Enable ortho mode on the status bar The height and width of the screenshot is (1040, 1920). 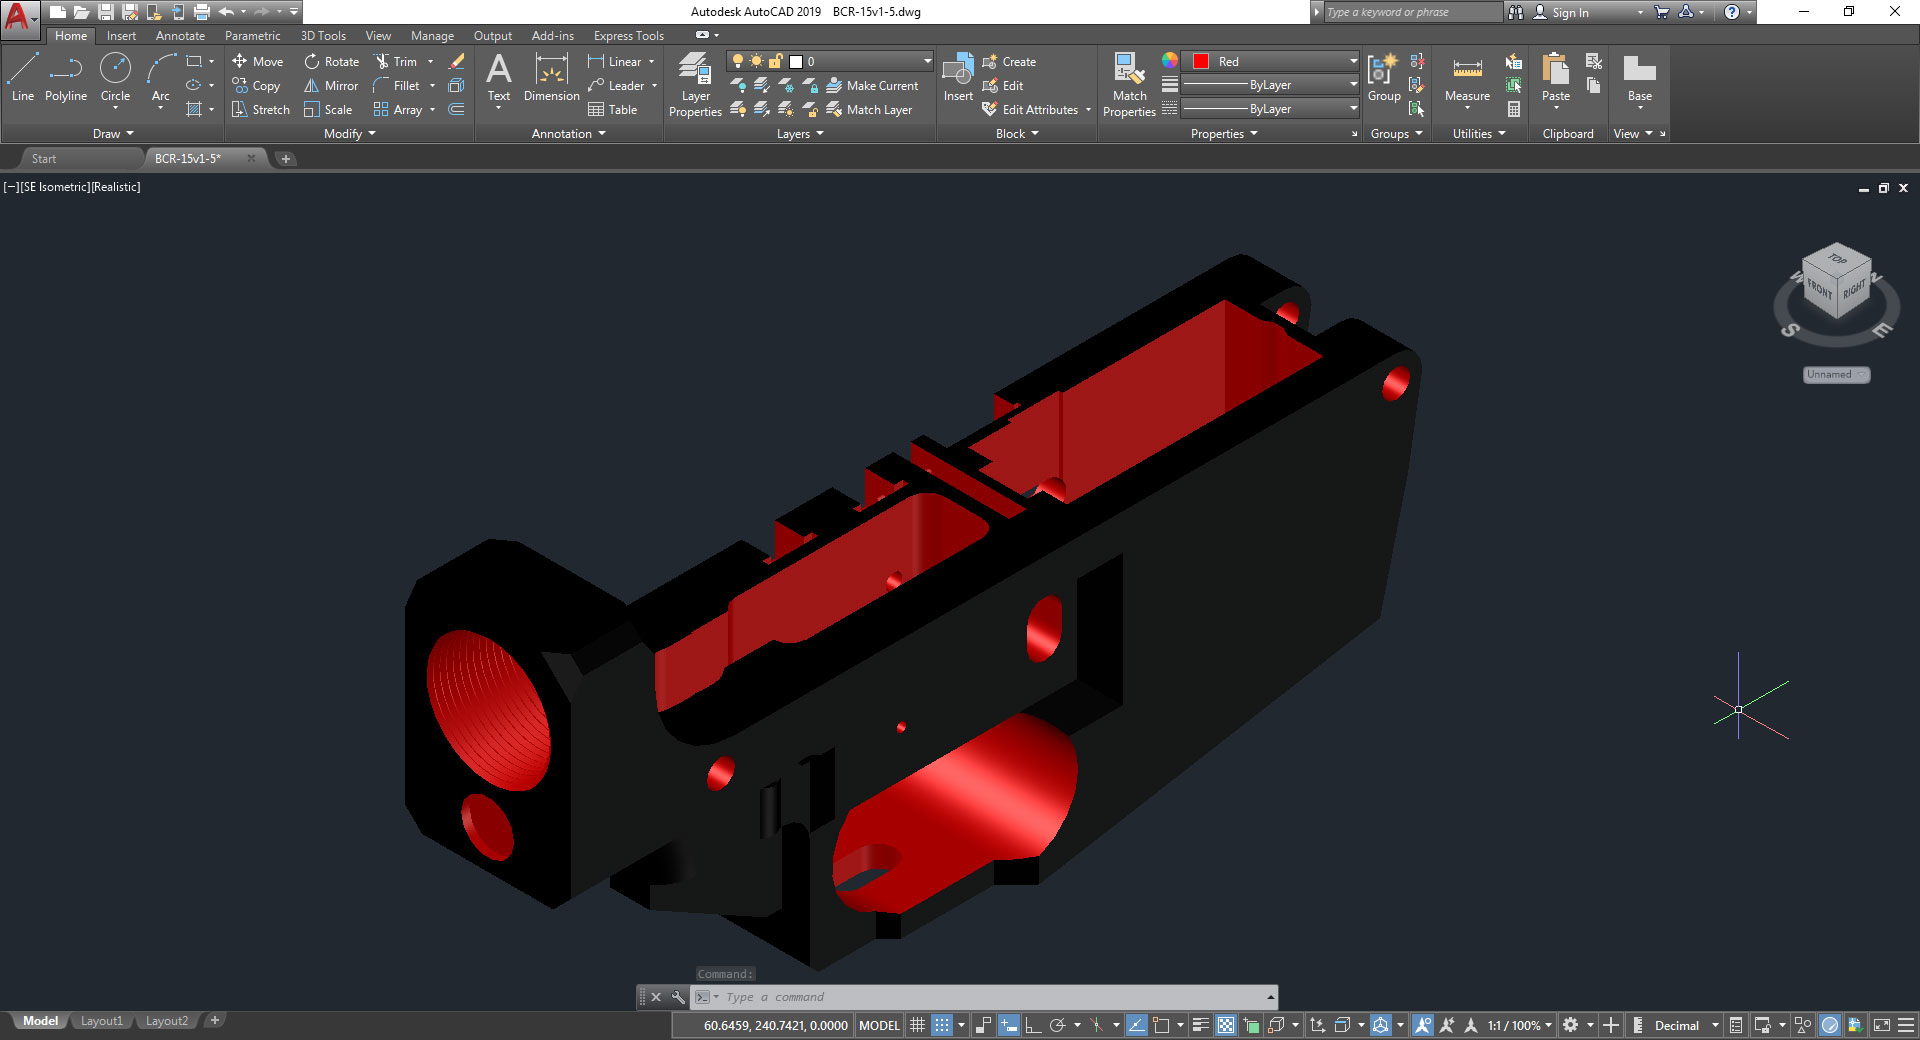tap(1031, 1025)
